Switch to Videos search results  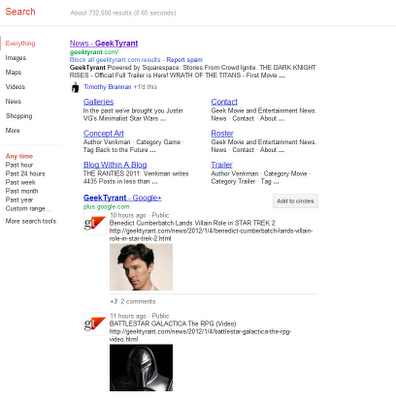[15, 87]
